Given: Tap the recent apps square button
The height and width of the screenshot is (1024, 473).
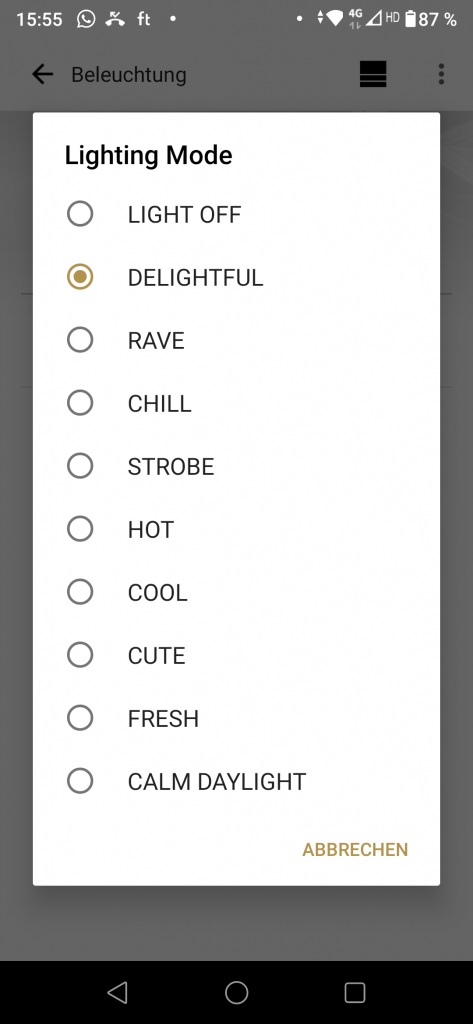Looking at the screenshot, I should click(x=355, y=993).
